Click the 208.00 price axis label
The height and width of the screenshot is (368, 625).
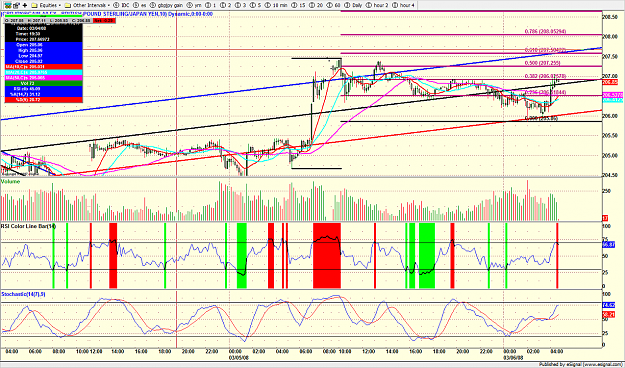[610, 36]
